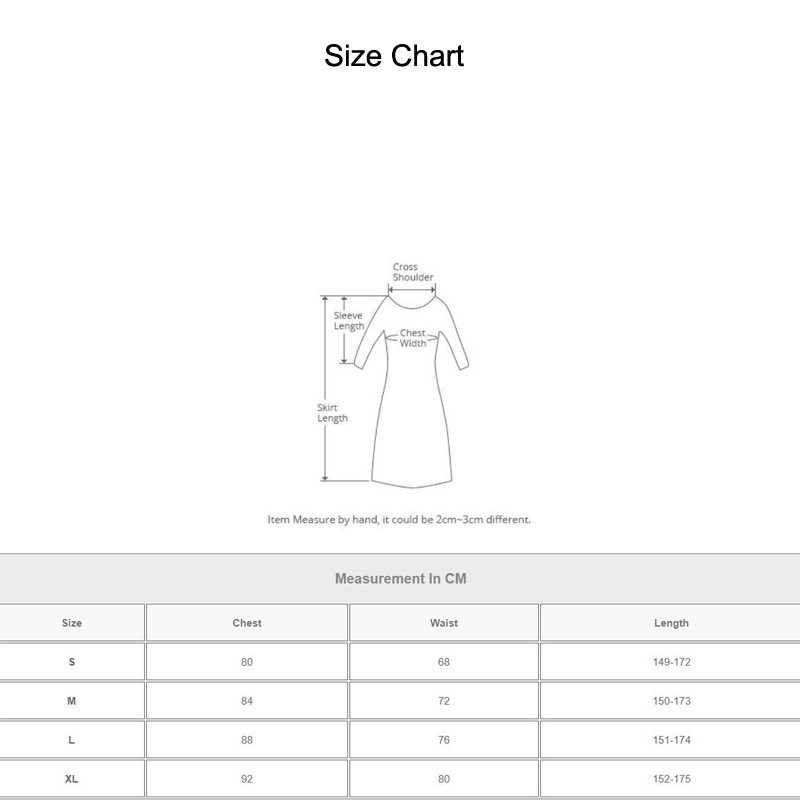The image size is (800, 800).
Task: Select chest value 80 for size S
Action: (246, 661)
